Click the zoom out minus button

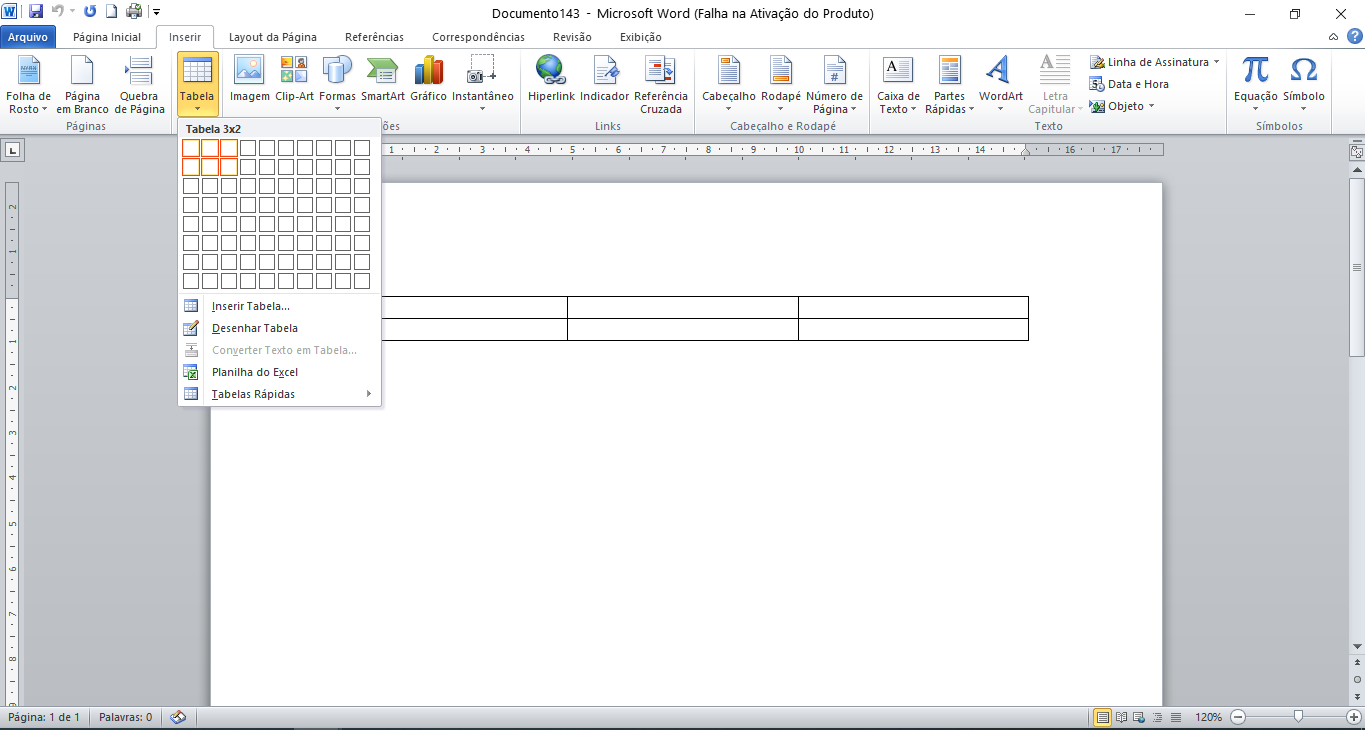pyautogui.click(x=1238, y=717)
